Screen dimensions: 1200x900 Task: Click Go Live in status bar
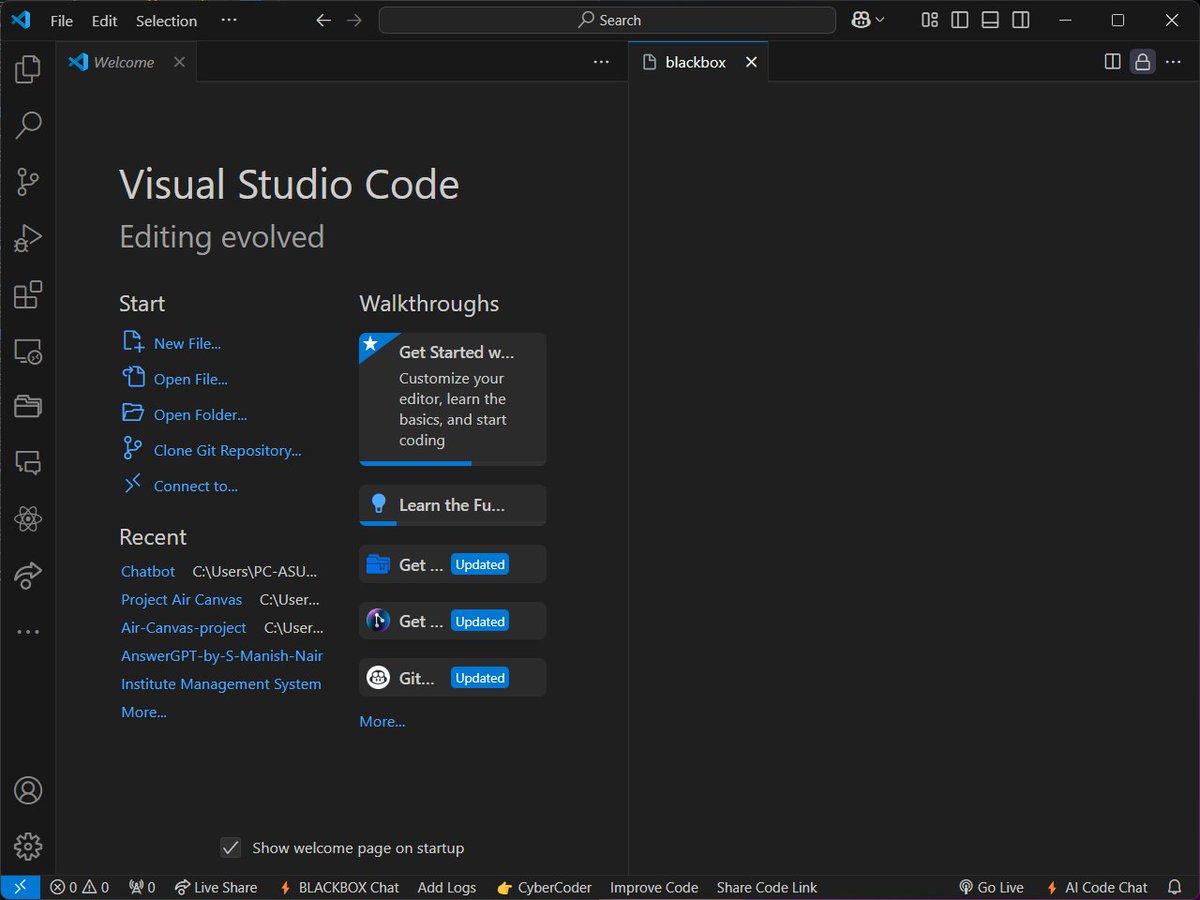click(991, 887)
